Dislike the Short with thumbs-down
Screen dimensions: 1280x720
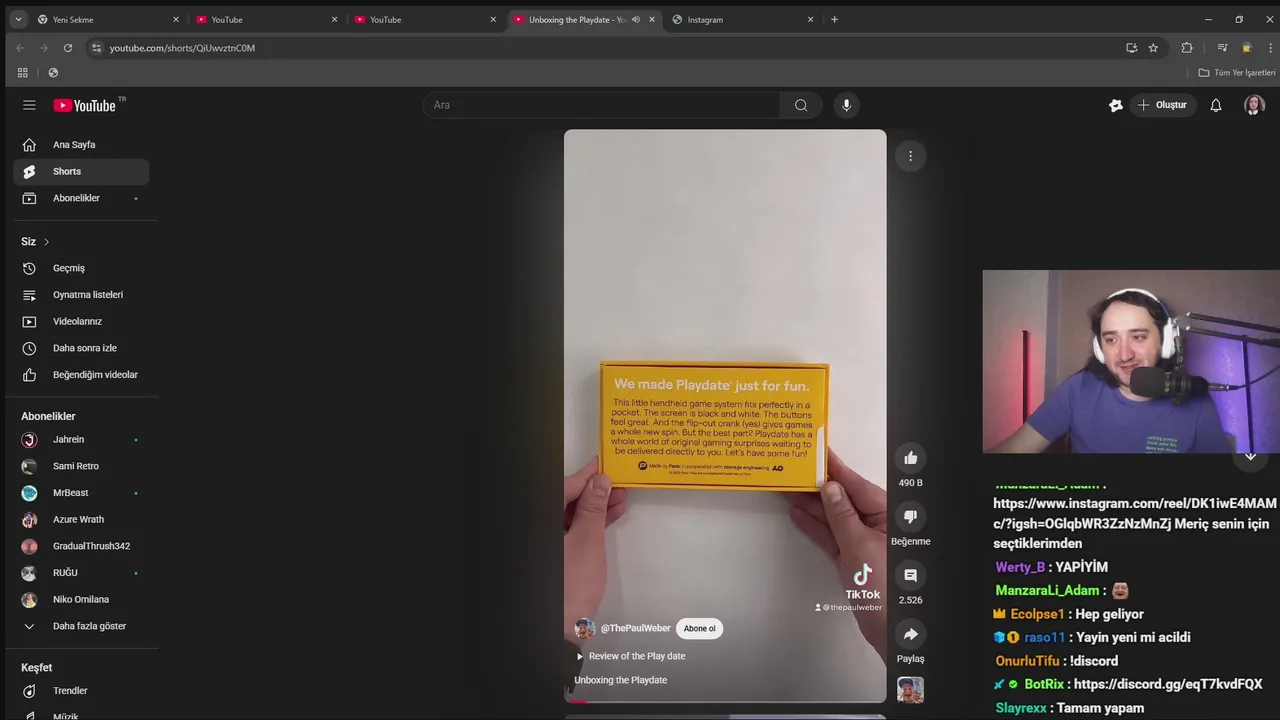click(x=910, y=516)
